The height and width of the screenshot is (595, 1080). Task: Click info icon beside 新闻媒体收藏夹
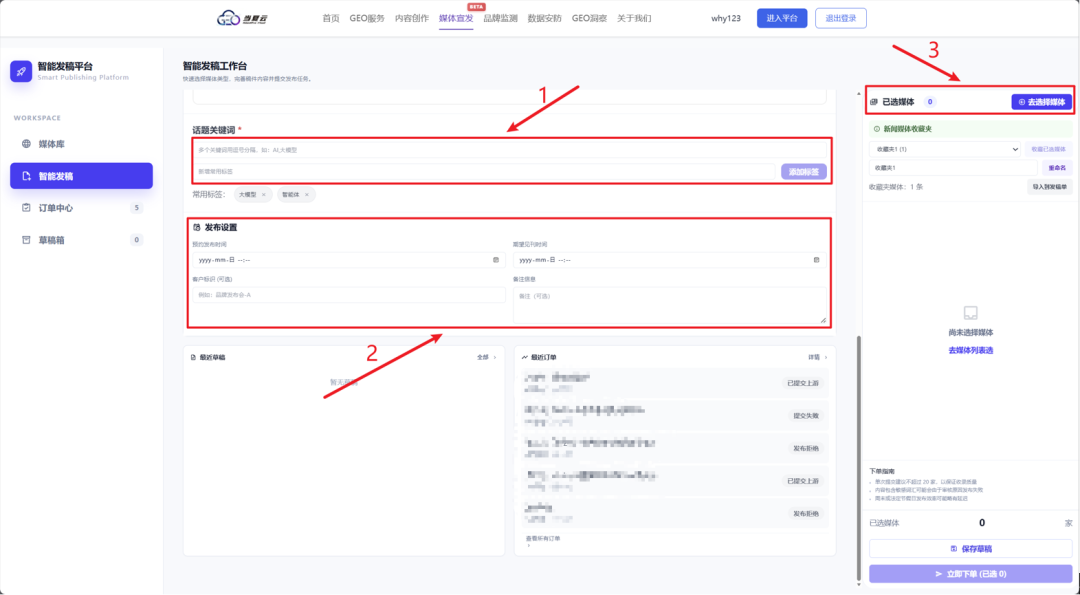tap(877, 129)
